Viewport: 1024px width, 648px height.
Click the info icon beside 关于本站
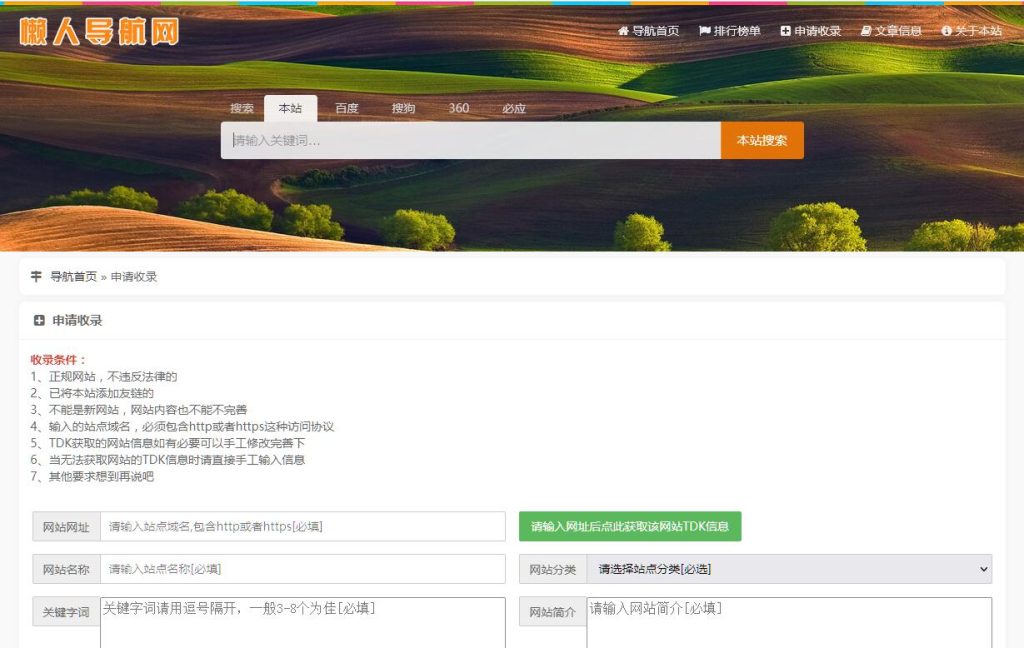tap(946, 30)
